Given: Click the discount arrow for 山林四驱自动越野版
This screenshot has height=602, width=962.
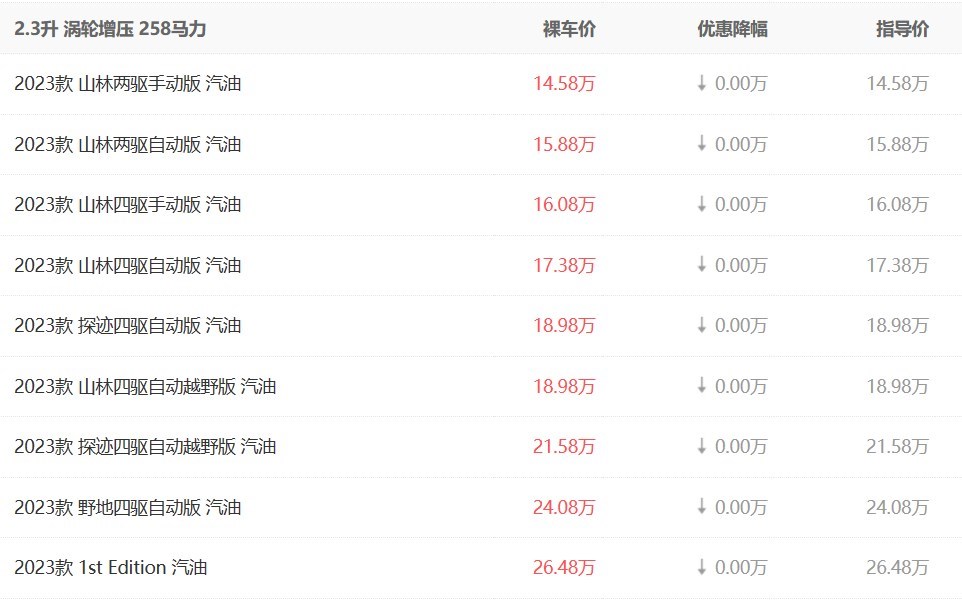Looking at the screenshot, I should click(x=702, y=386).
